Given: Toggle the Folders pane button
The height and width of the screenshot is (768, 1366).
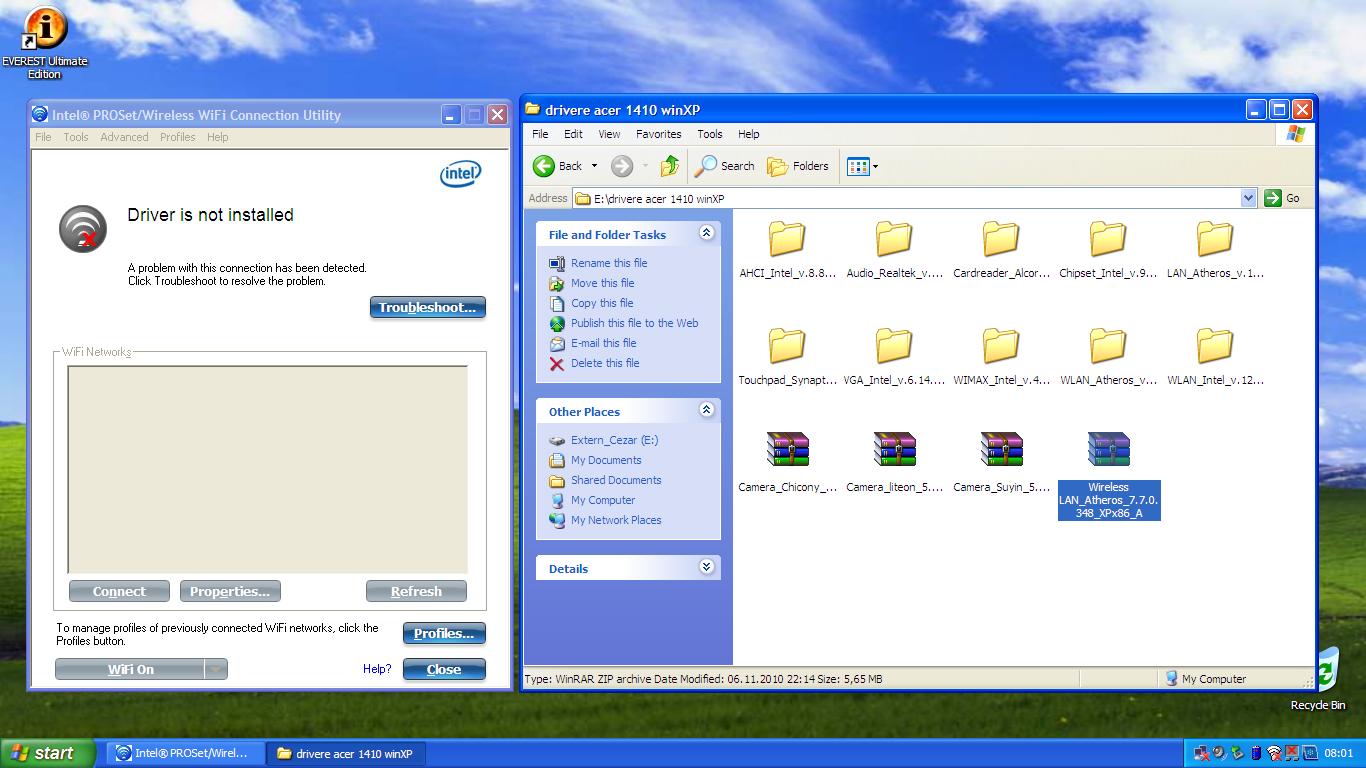Looking at the screenshot, I should [798, 166].
